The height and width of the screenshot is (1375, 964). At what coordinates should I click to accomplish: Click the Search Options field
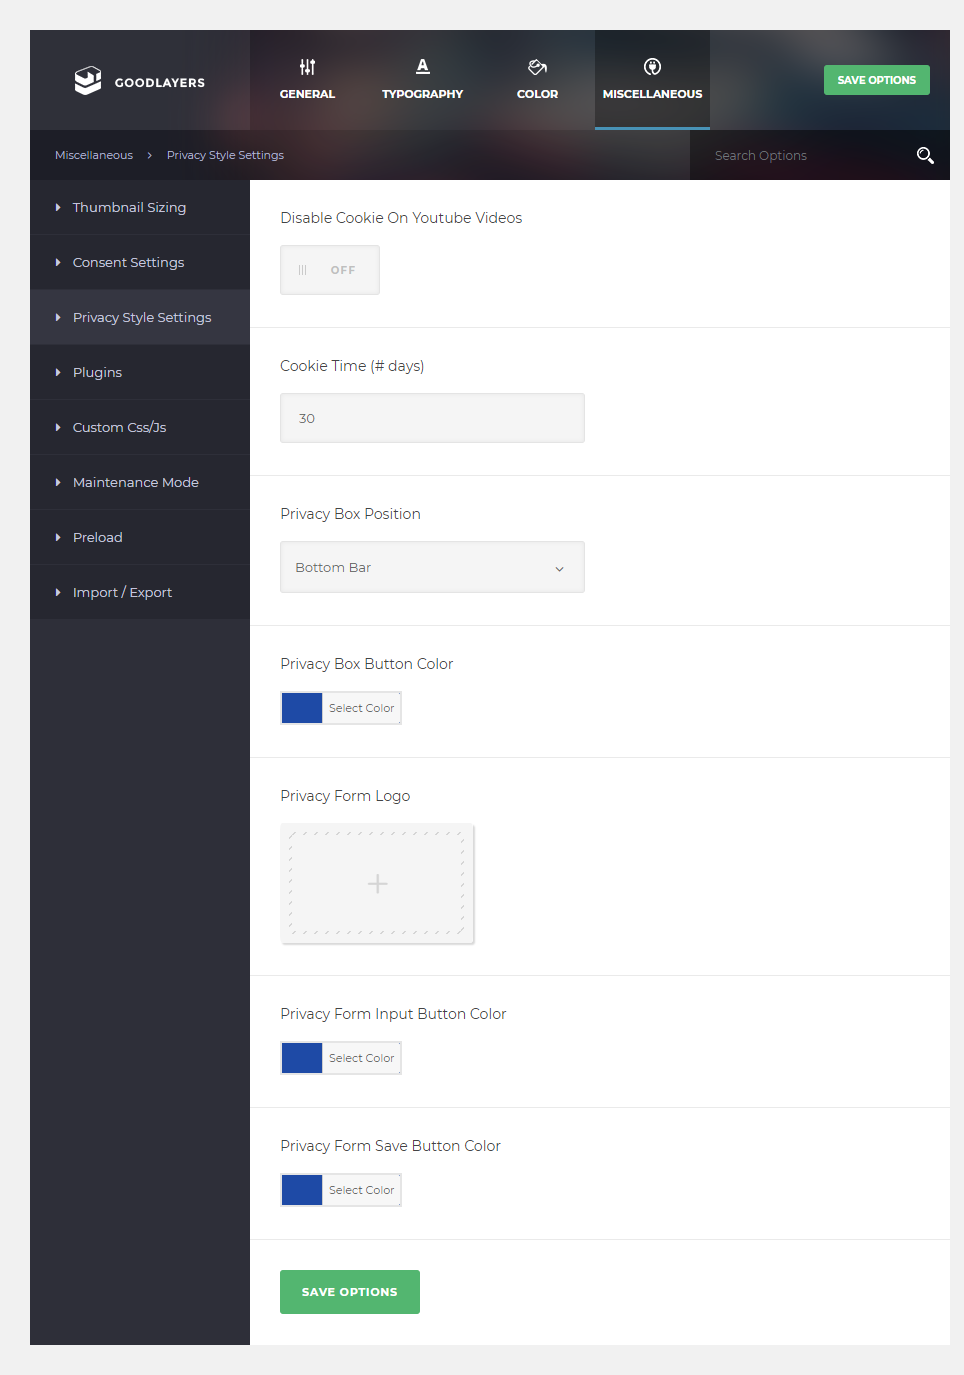[x=800, y=155]
